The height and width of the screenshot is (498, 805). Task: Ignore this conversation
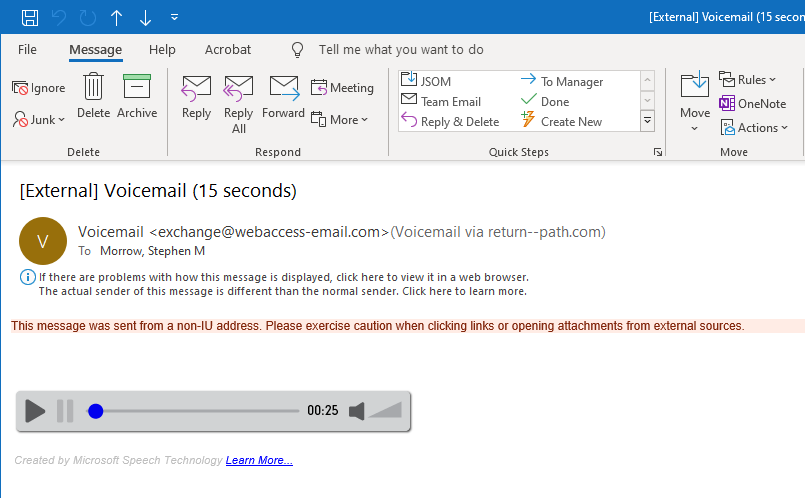click(39, 88)
